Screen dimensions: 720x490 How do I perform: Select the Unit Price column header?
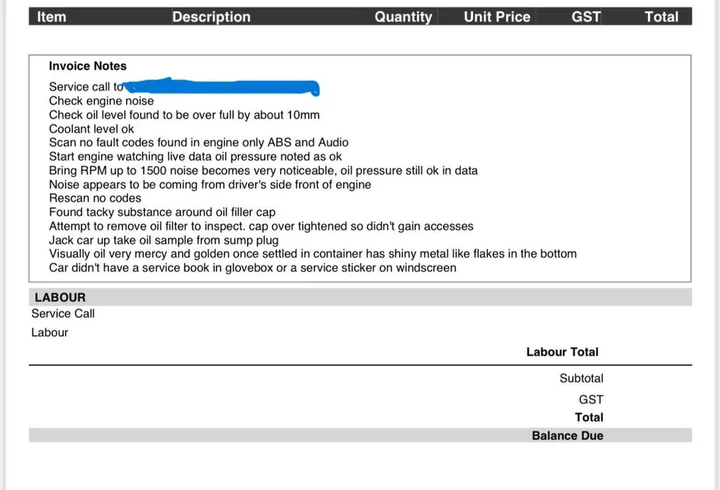point(497,17)
